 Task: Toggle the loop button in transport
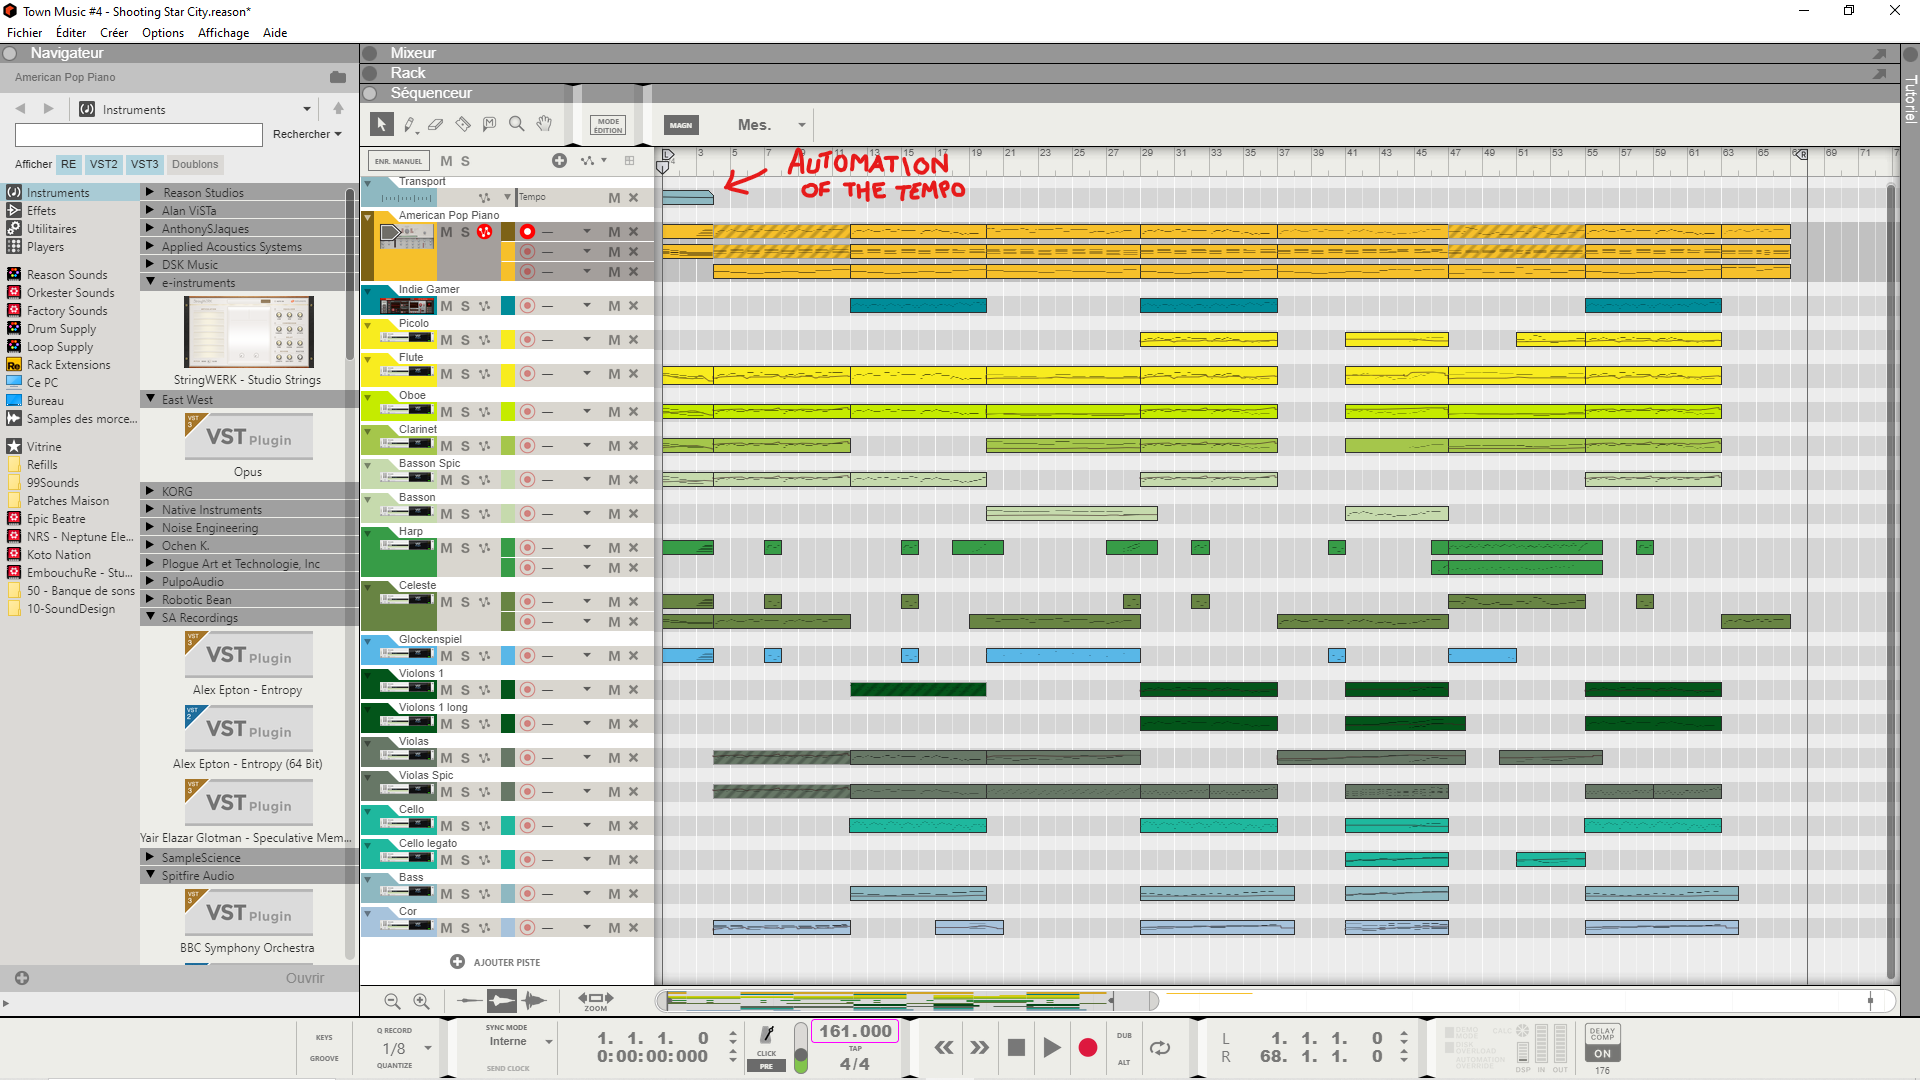click(x=1160, y=1047)
